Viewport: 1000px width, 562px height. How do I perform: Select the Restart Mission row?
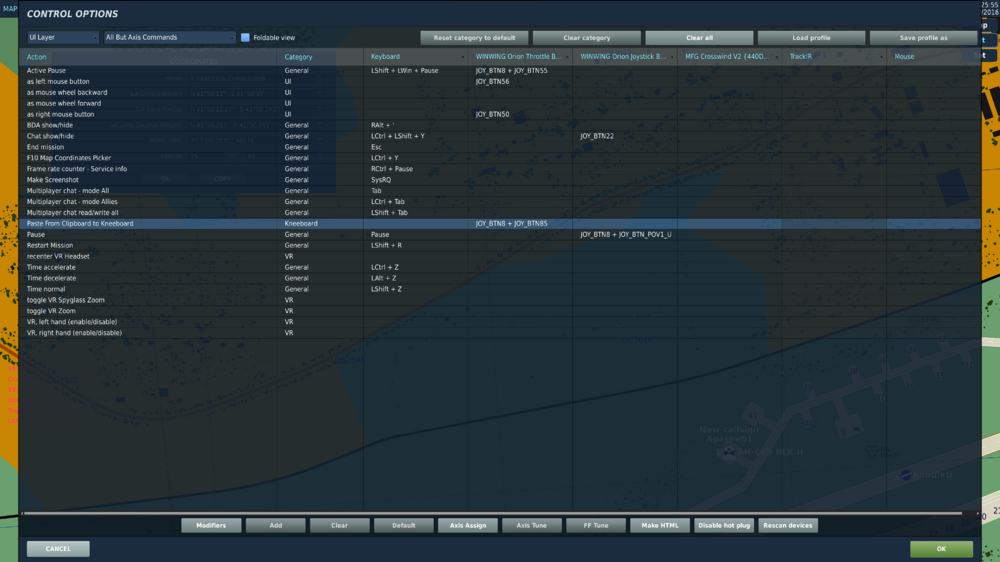[499, 246]
